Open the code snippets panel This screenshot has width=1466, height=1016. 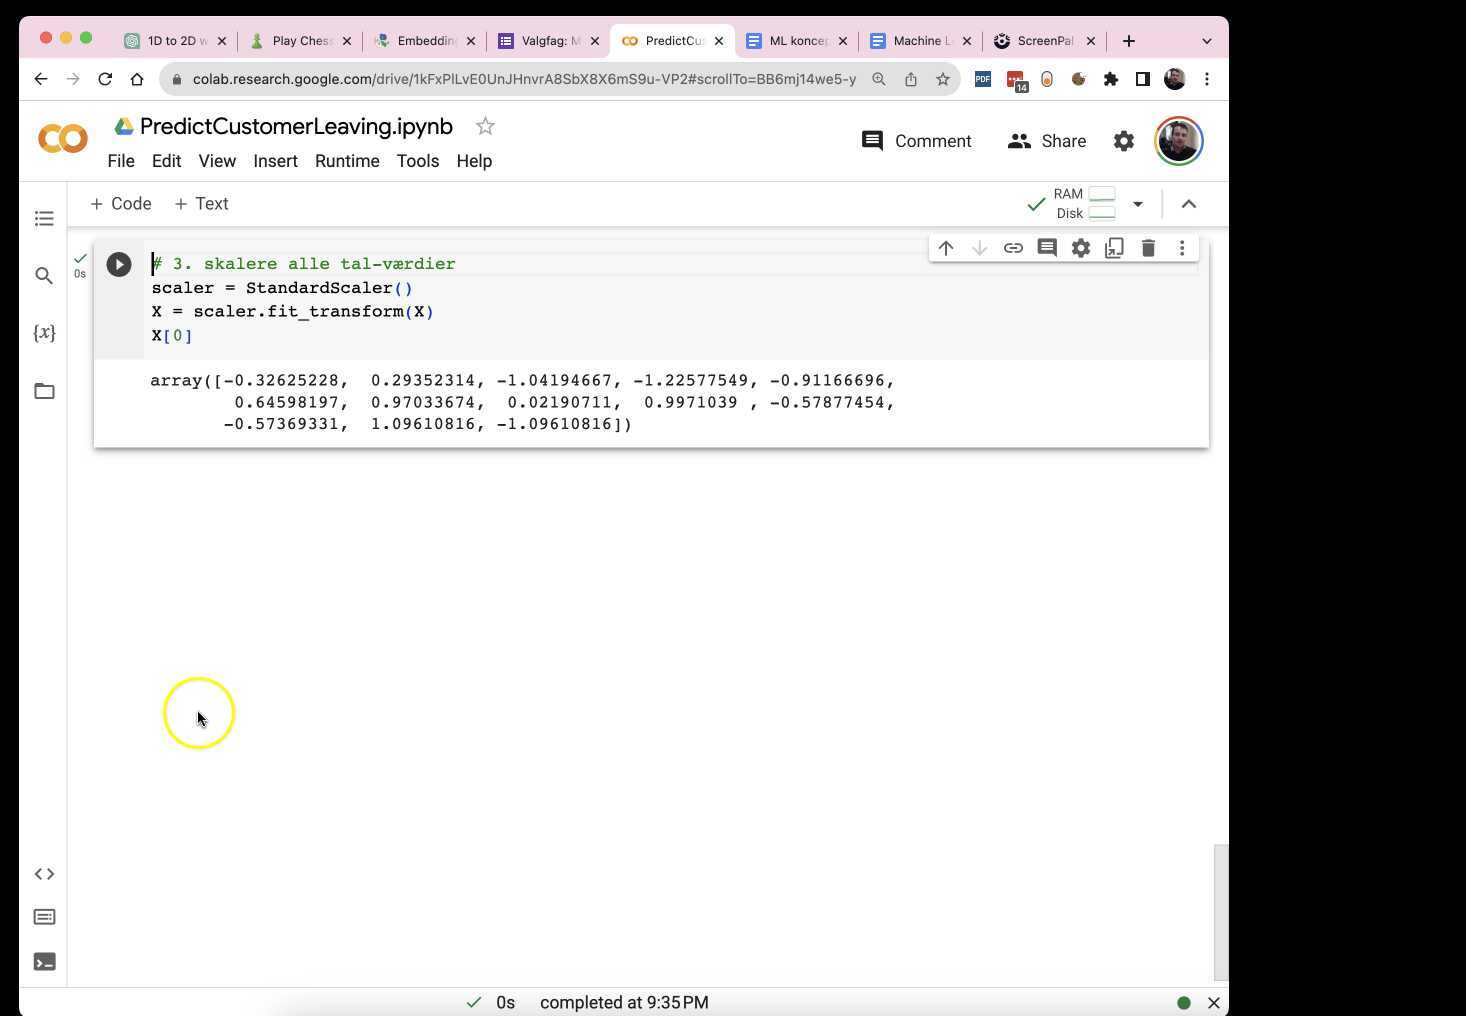tap(44, 873)
